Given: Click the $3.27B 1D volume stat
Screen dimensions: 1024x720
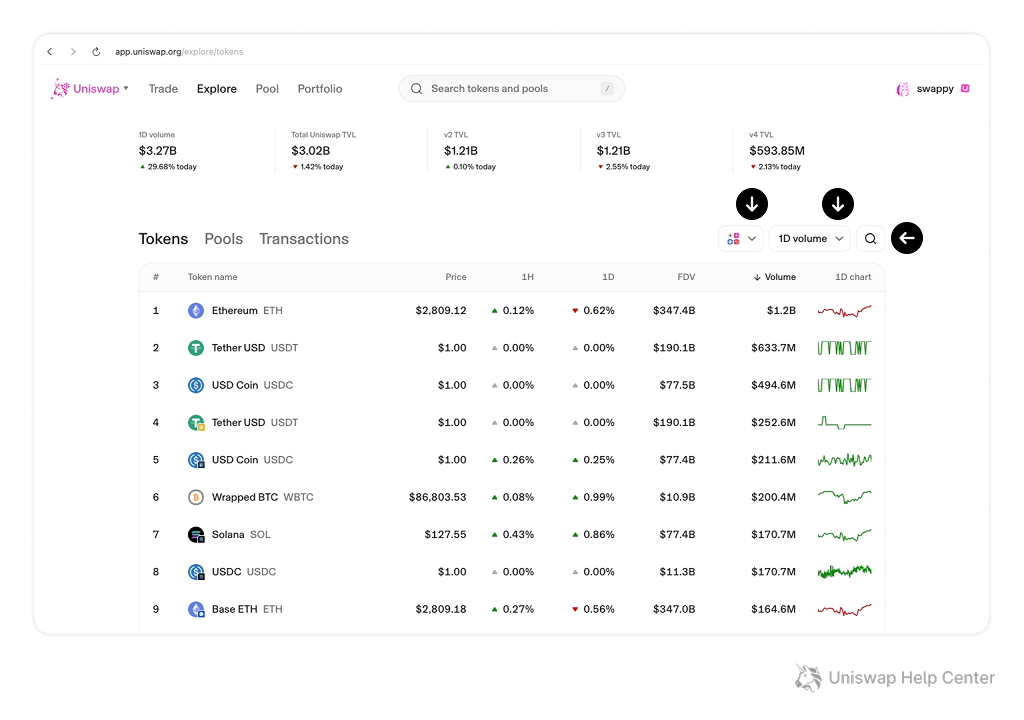Looking at the screenshot, I should [x=157, y=151].
